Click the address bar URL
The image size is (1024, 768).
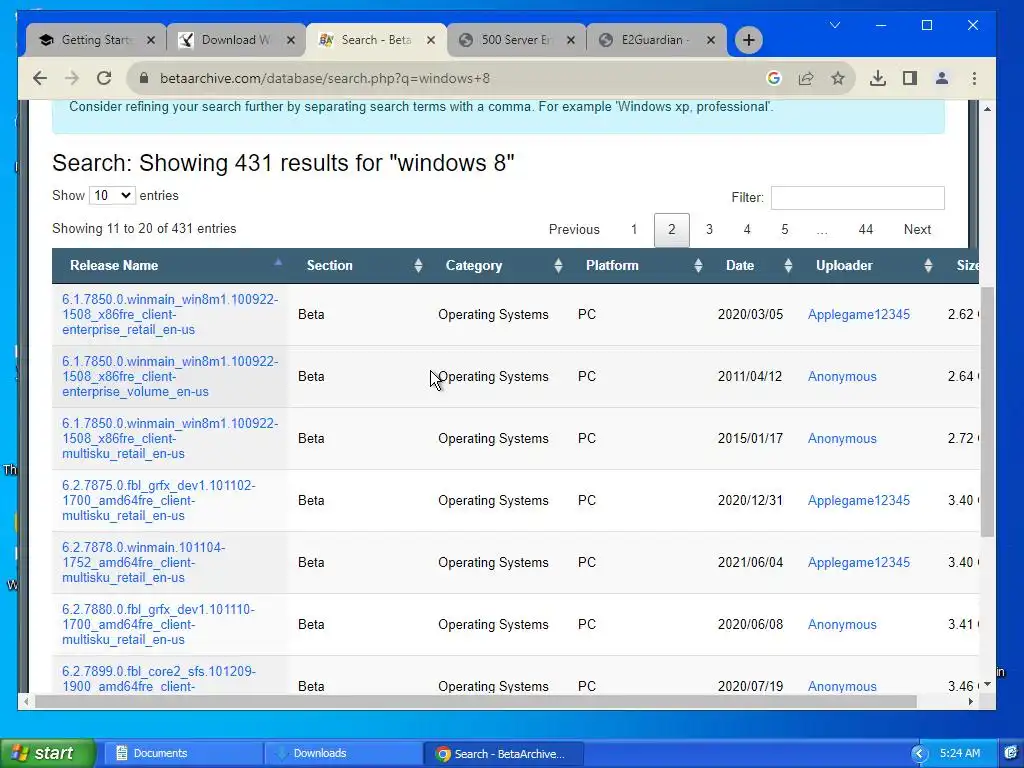[x=325, y=78]
